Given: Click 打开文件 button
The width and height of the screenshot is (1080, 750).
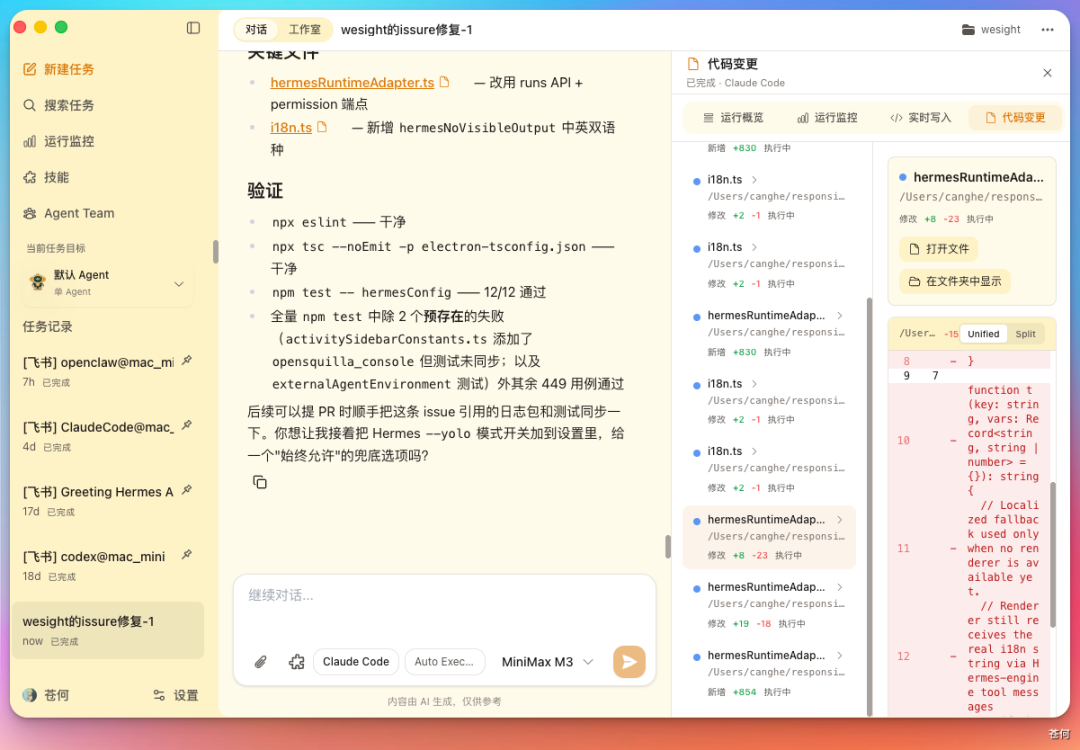Looking at the screenshot, I should [x=939, y=249].
